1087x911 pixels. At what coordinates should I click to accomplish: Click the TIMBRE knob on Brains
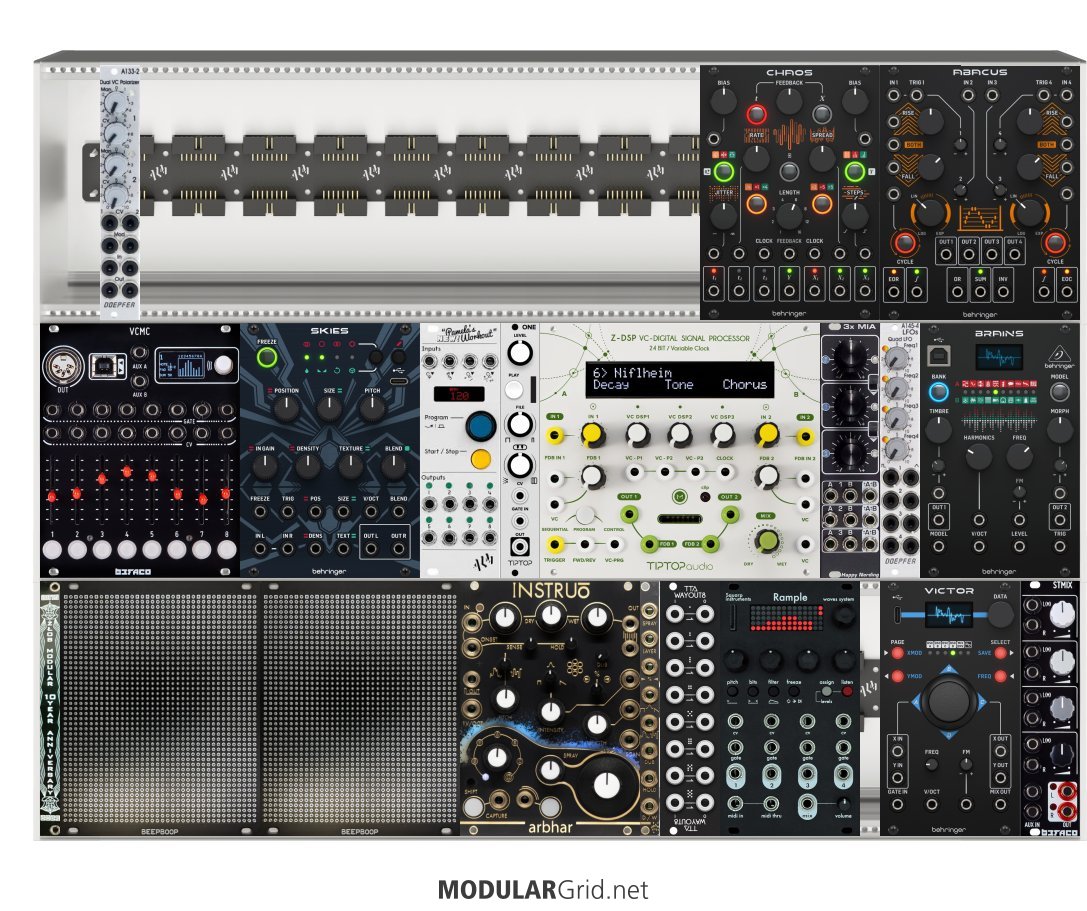(938, 431)
